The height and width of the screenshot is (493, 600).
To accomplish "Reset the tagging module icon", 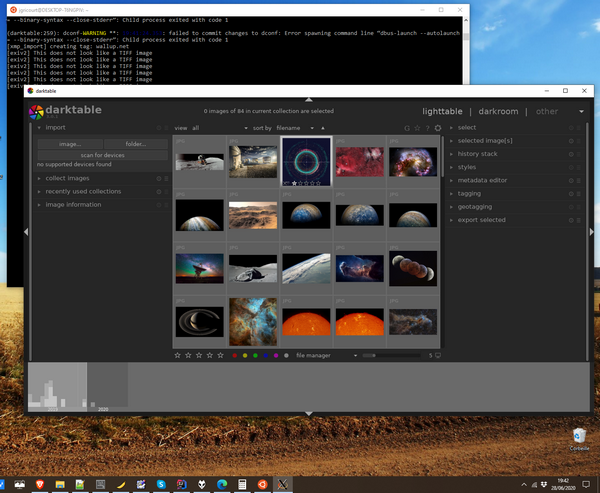I will pyautogui.click(x=571, y=194).
